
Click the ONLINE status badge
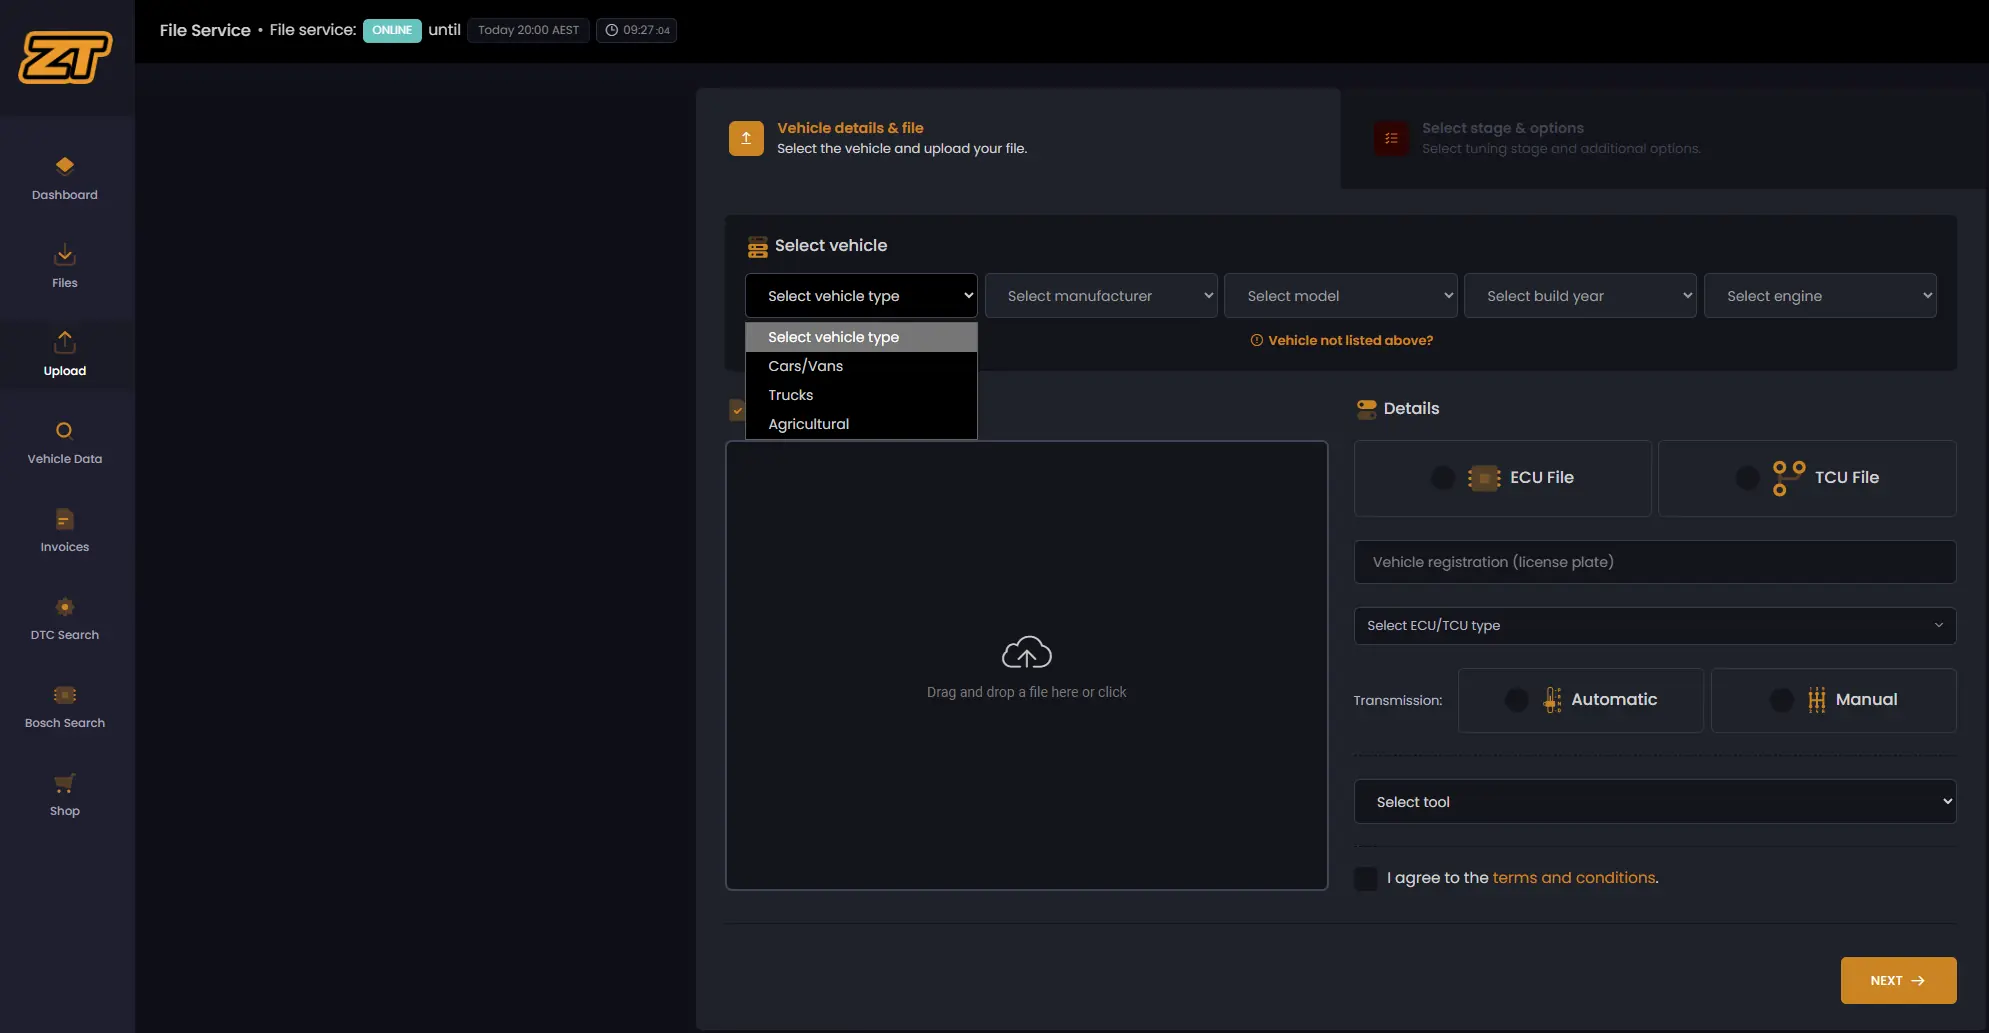[x=392, y=30]
